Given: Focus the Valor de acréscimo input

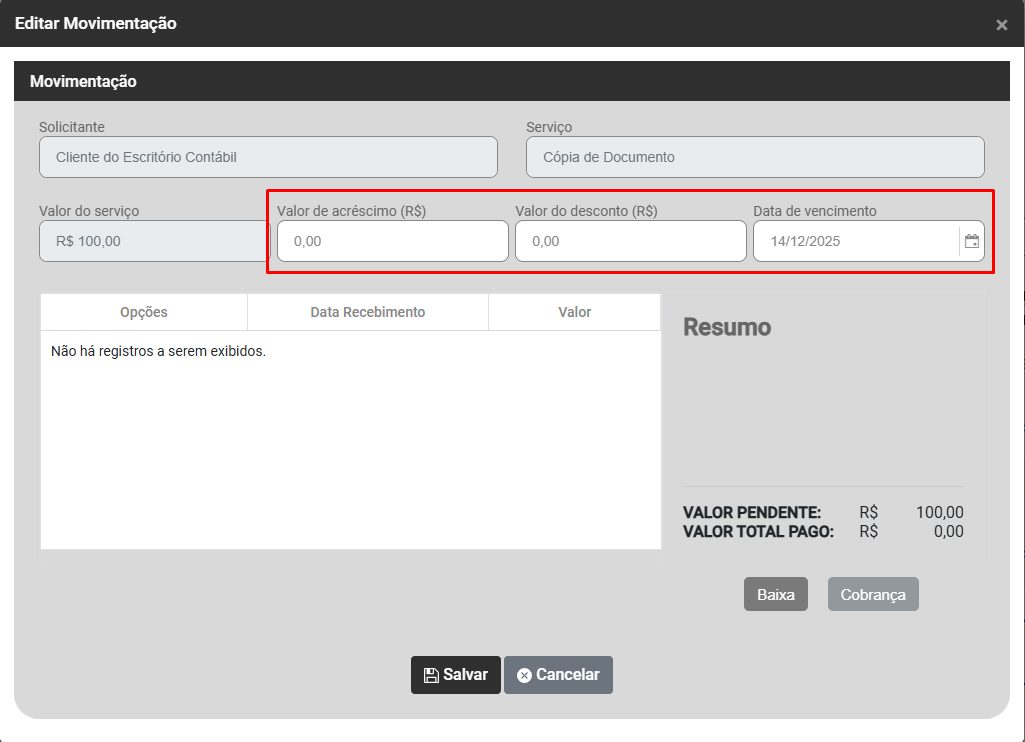Looking at the screenshot, I should [392, 241].
